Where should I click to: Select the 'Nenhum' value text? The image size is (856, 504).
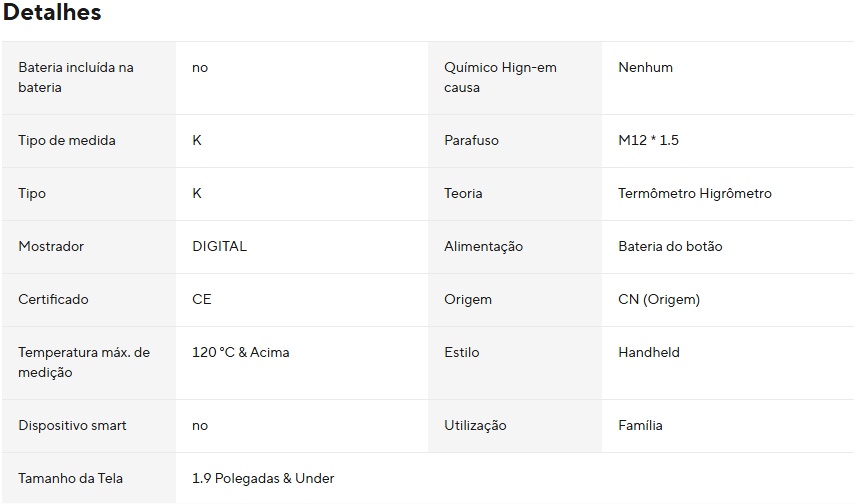(645, 67)
